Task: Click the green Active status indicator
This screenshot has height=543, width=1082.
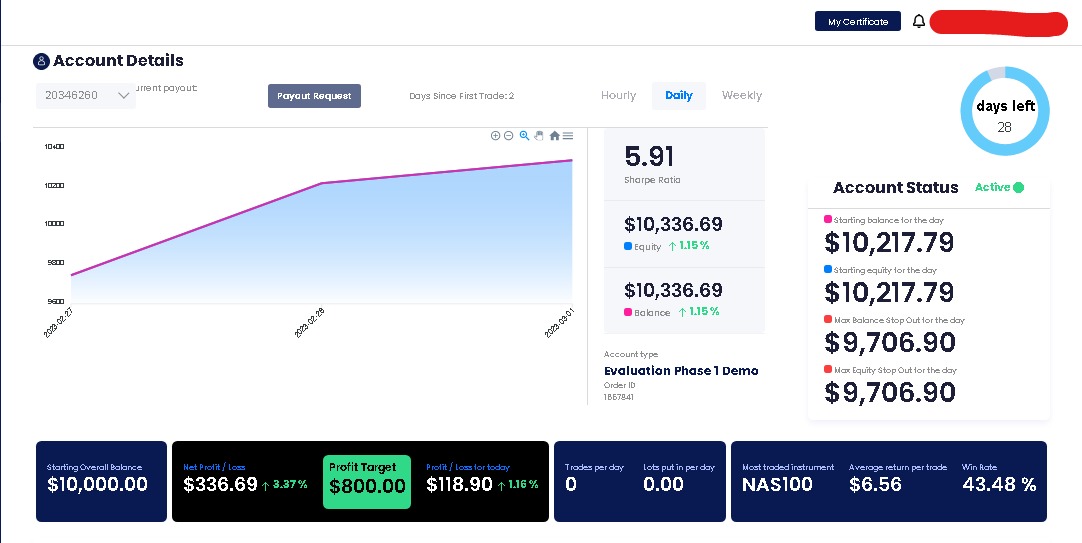Action: coord(1019,187)
